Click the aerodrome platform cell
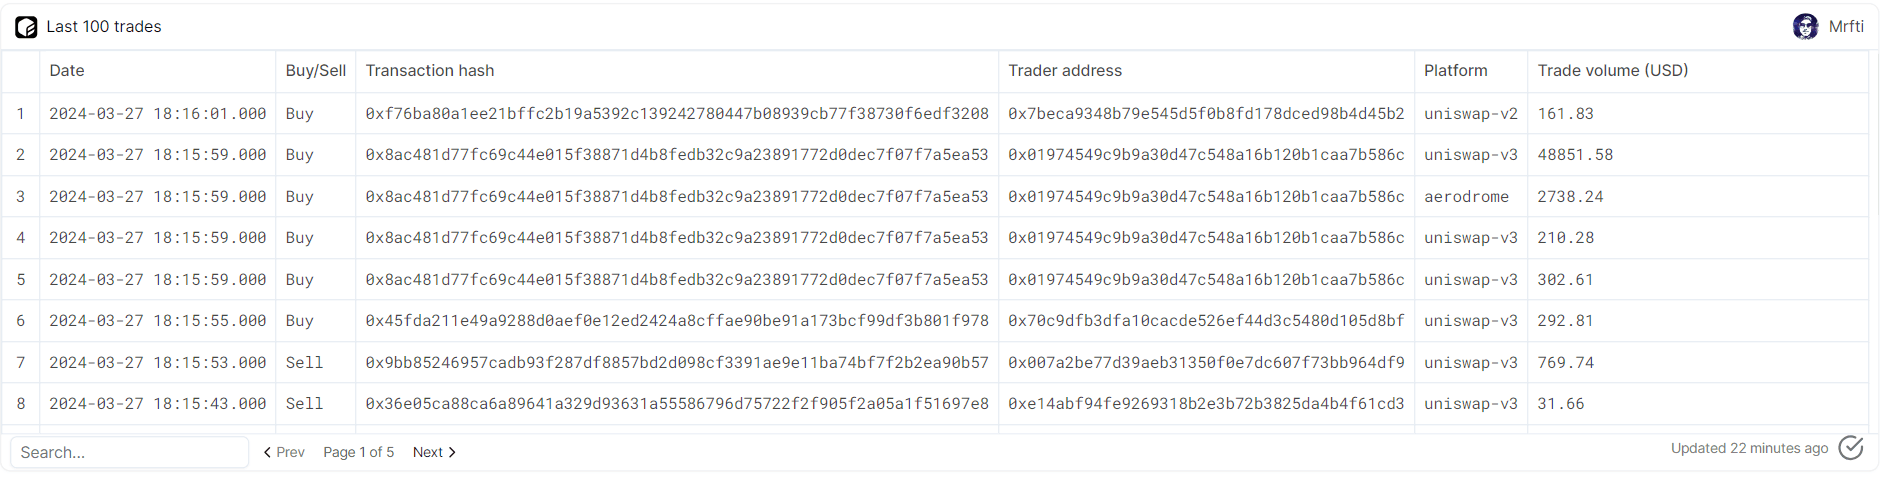The width and height of the screenshot is (1880, 478). 1467,197
